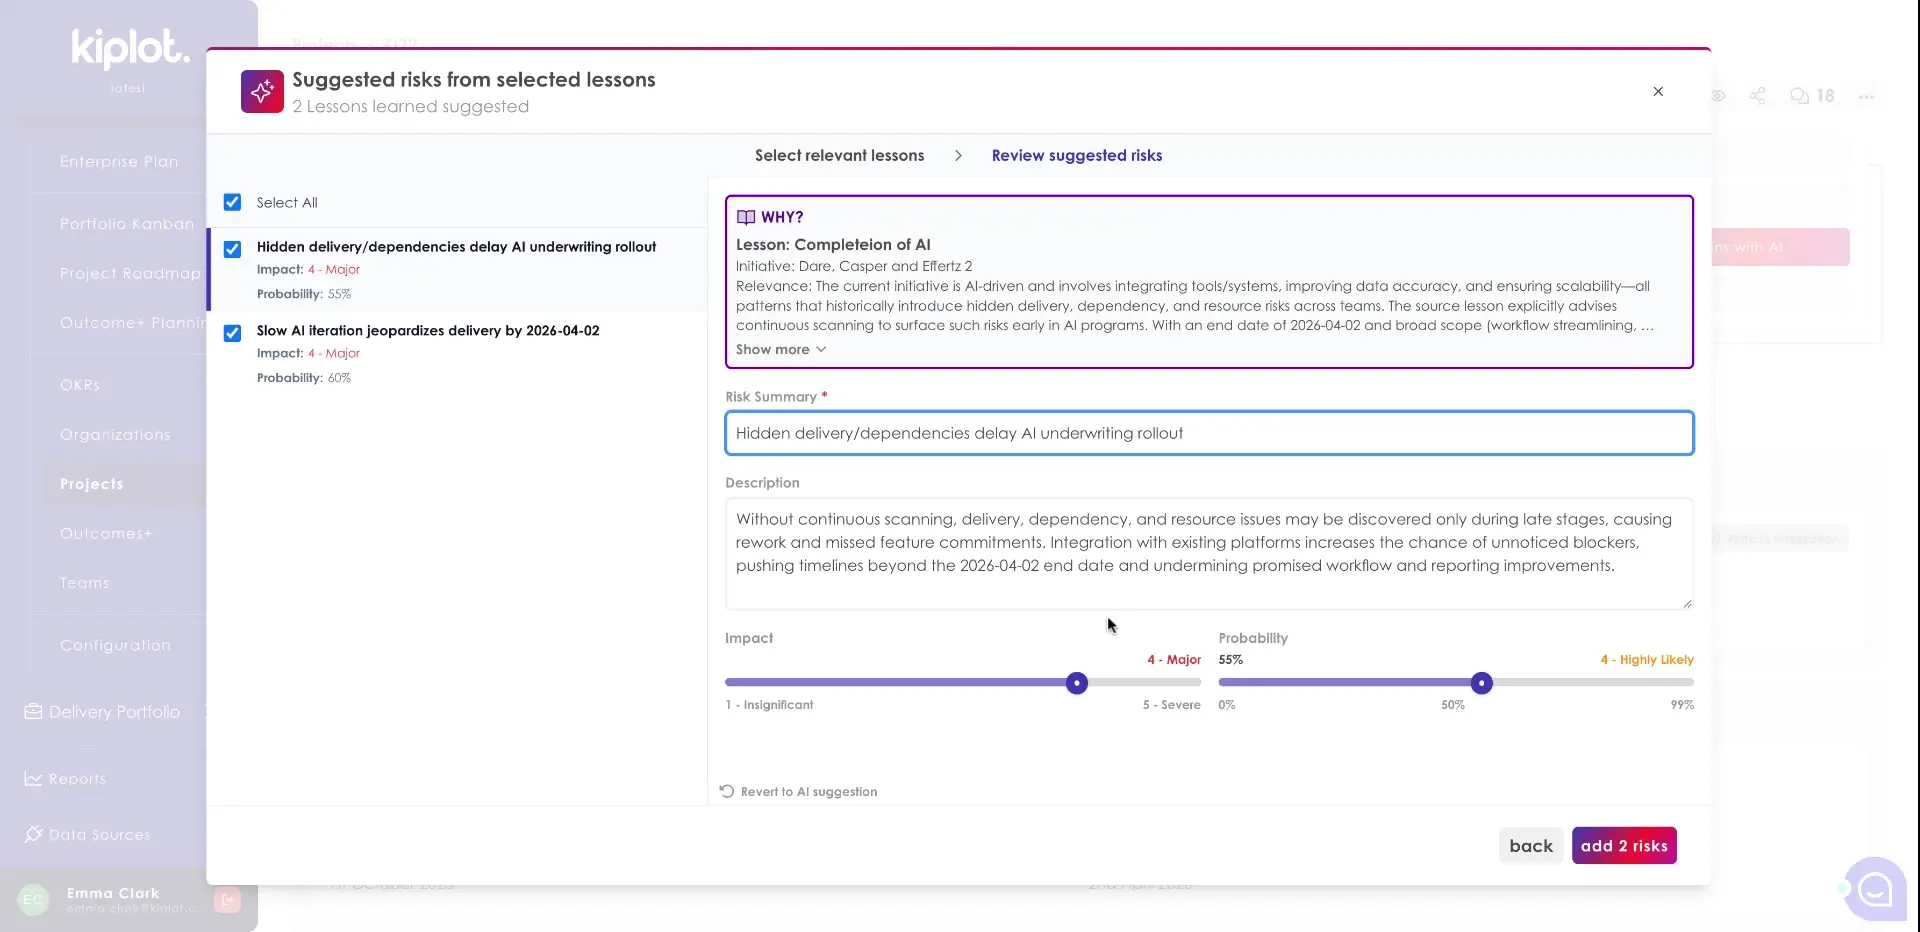Click the logout icon beside Emma Clark

pyautogui.click(x=227, y=900)
